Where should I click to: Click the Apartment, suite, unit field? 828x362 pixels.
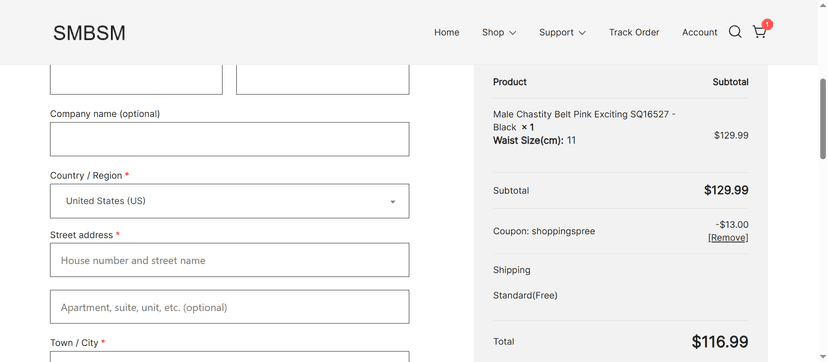[230, 307]
